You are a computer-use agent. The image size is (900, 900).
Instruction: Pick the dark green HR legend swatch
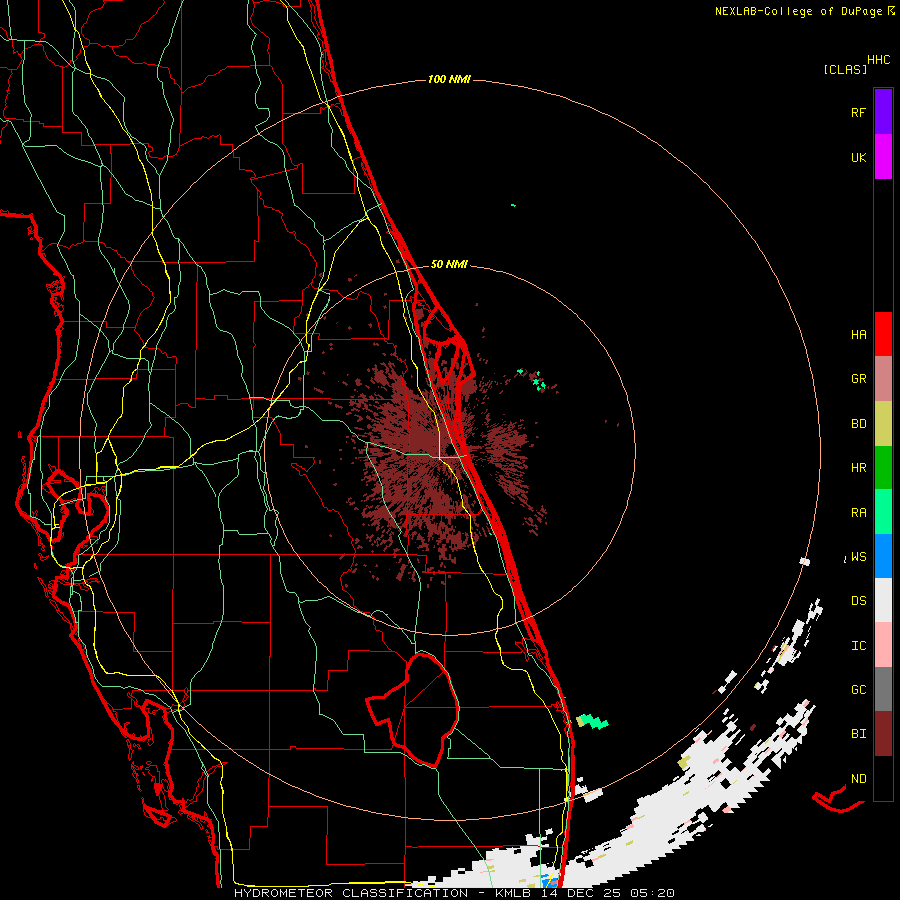(x=883, y=467)
